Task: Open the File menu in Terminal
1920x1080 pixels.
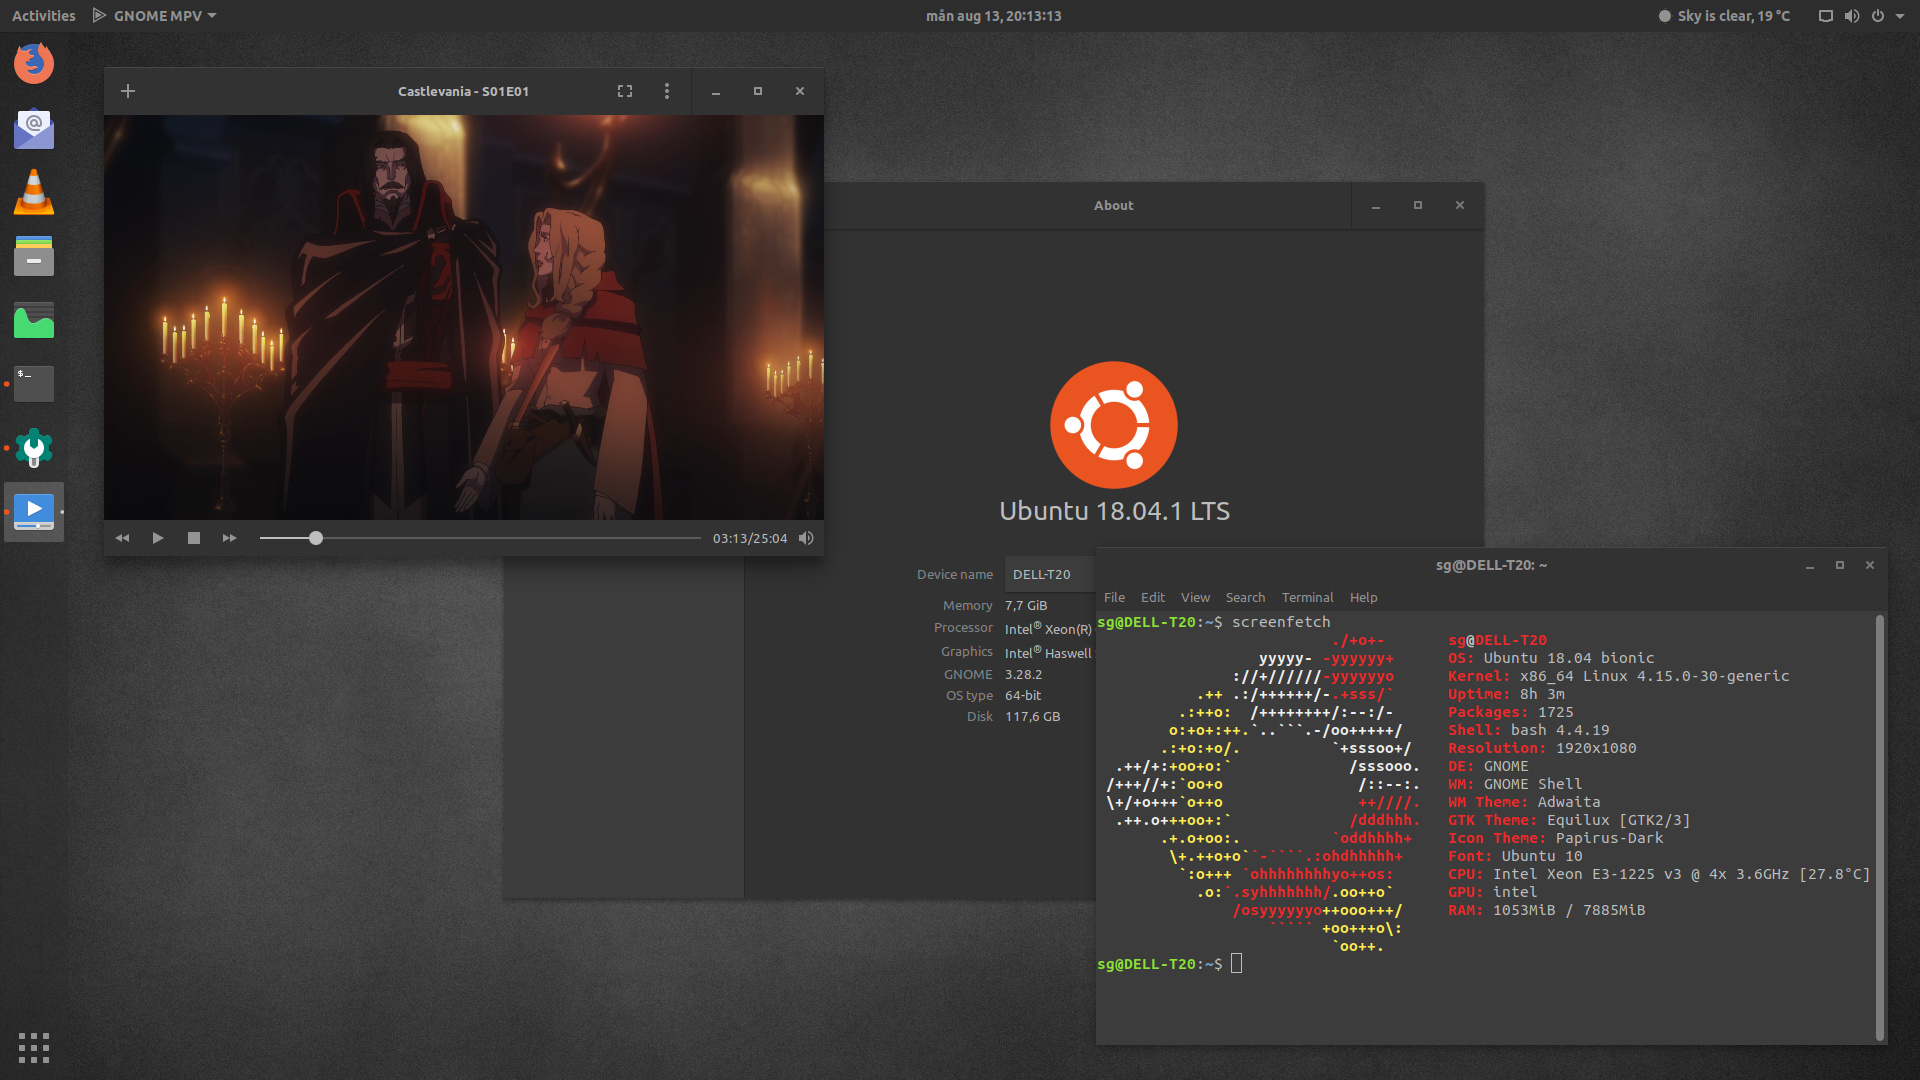Action: pyautogui.click(x=1114, y=597)
